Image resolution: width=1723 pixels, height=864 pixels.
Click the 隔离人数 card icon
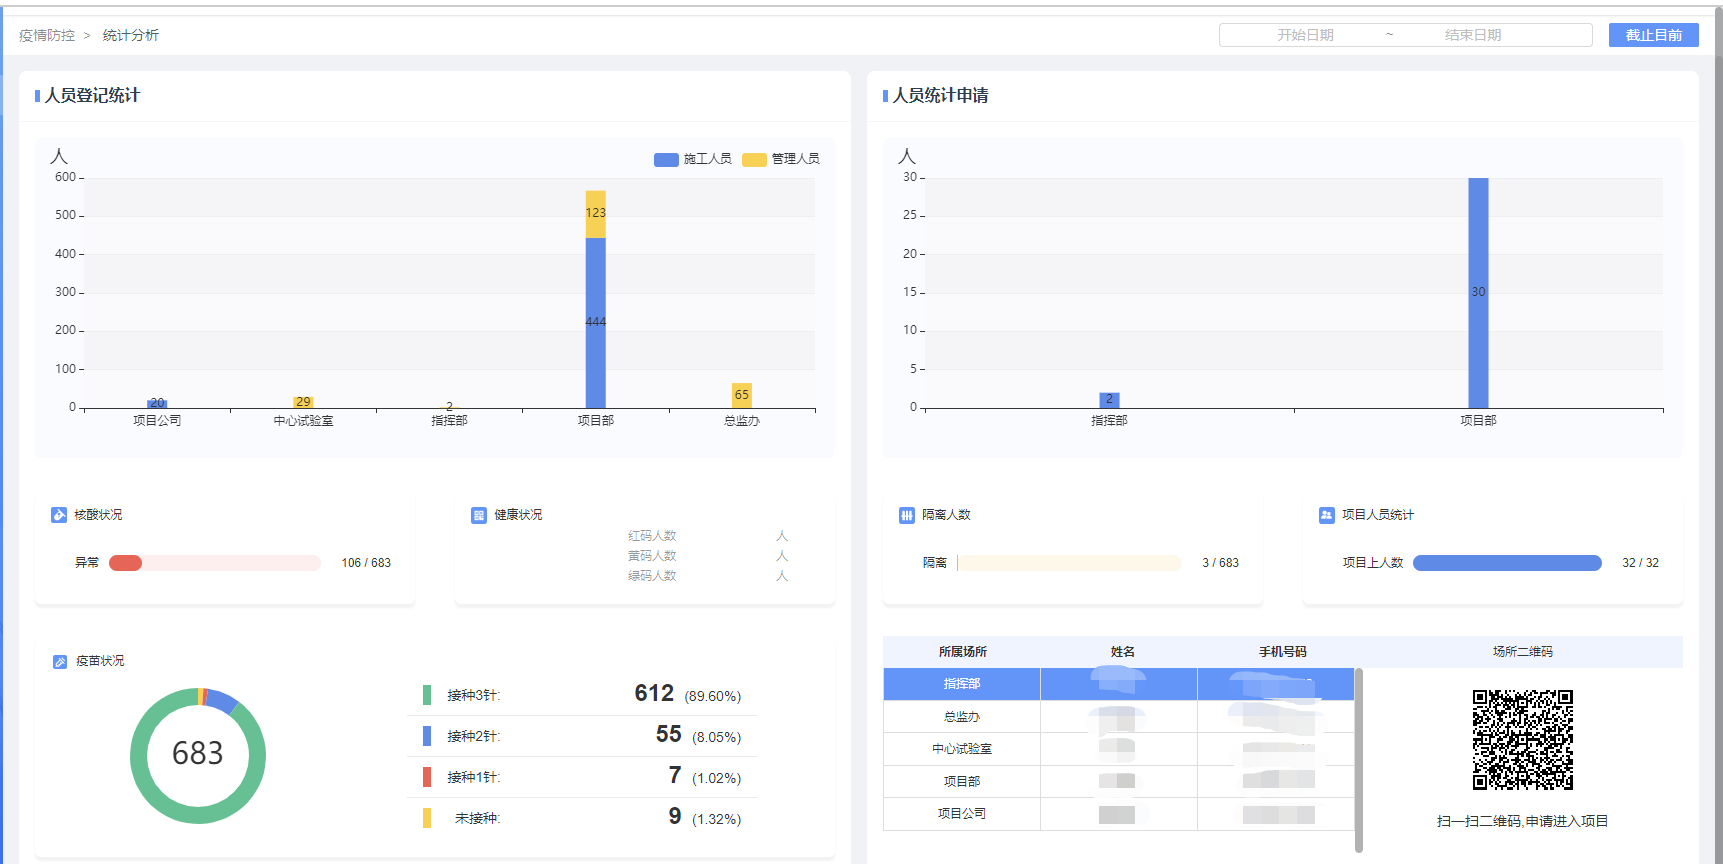[x=907, y=515]
